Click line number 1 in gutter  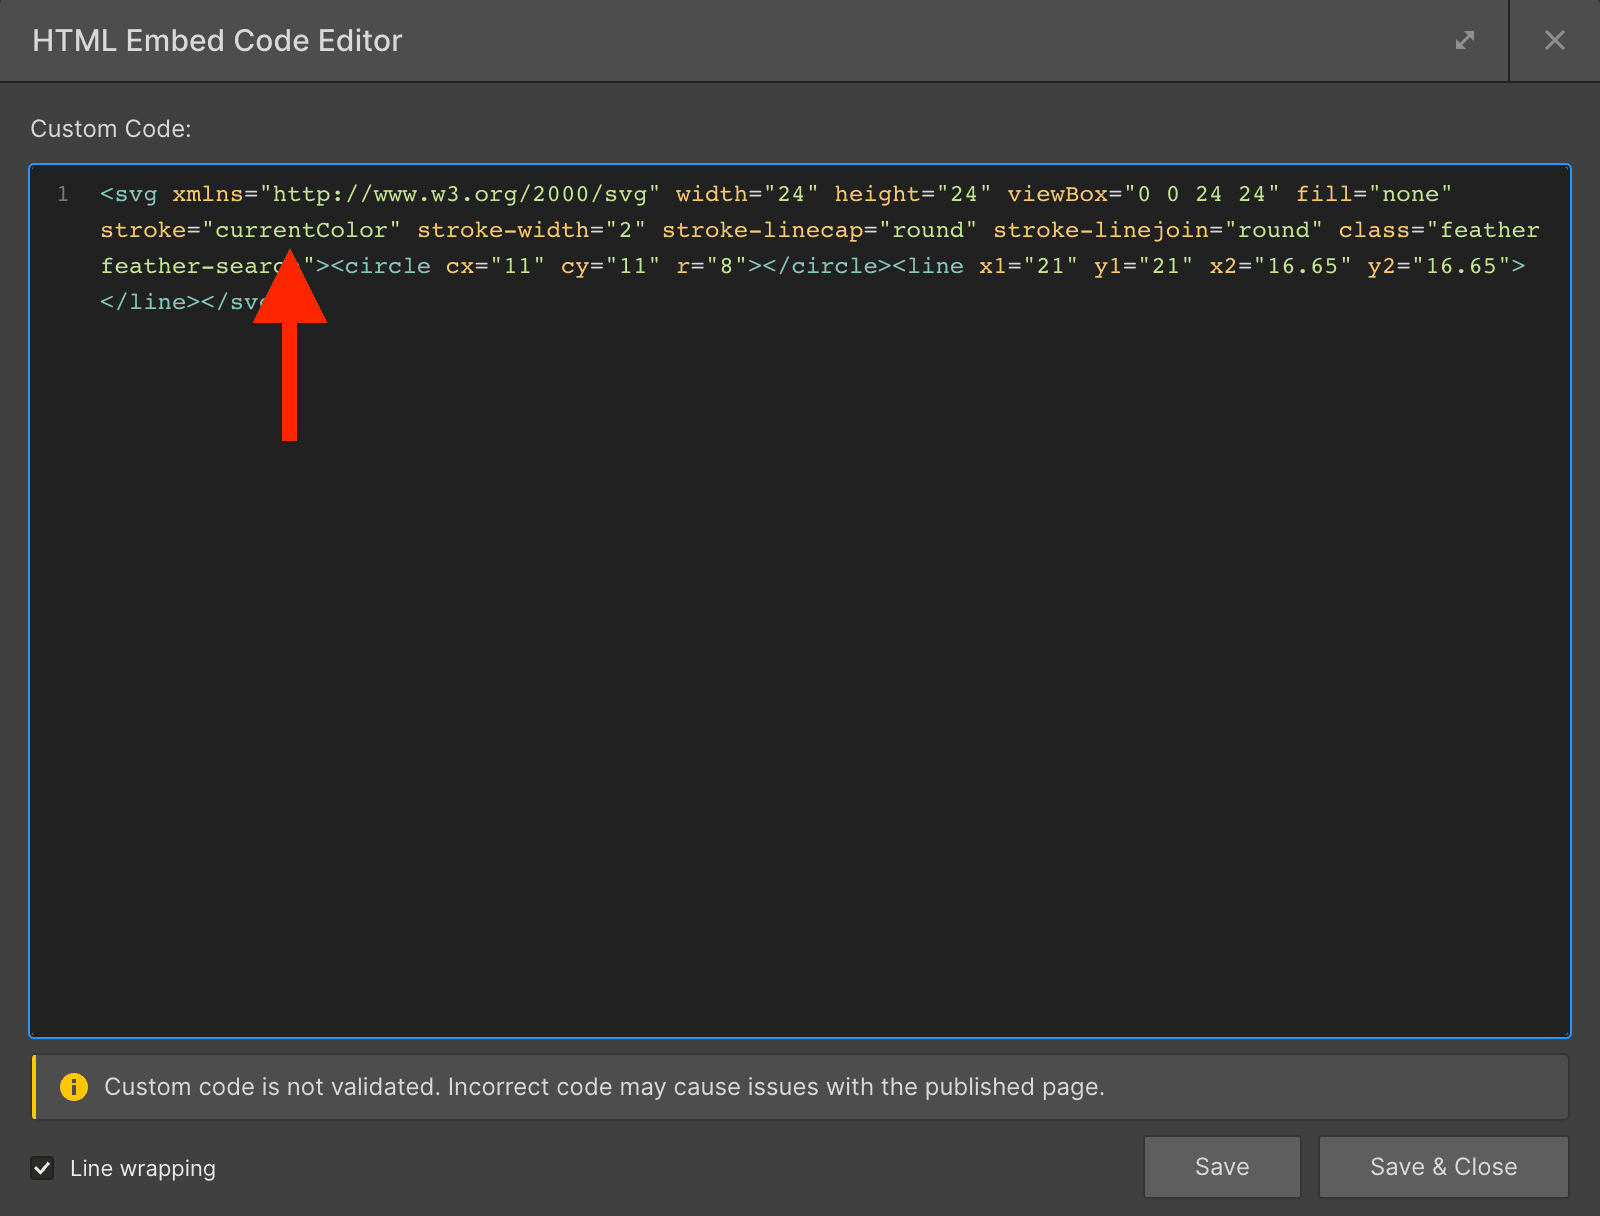point(62,193)
